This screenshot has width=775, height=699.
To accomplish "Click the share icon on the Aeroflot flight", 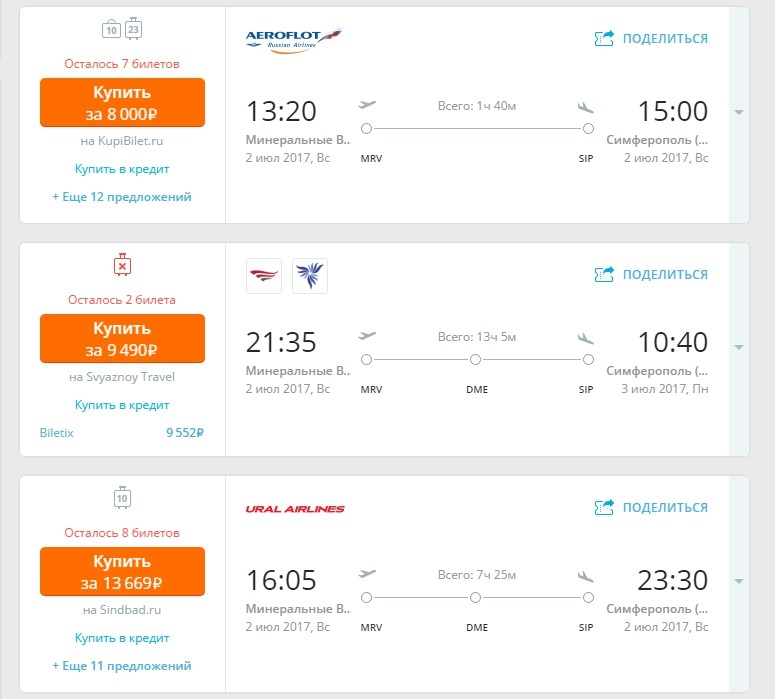I will [604, 39].
